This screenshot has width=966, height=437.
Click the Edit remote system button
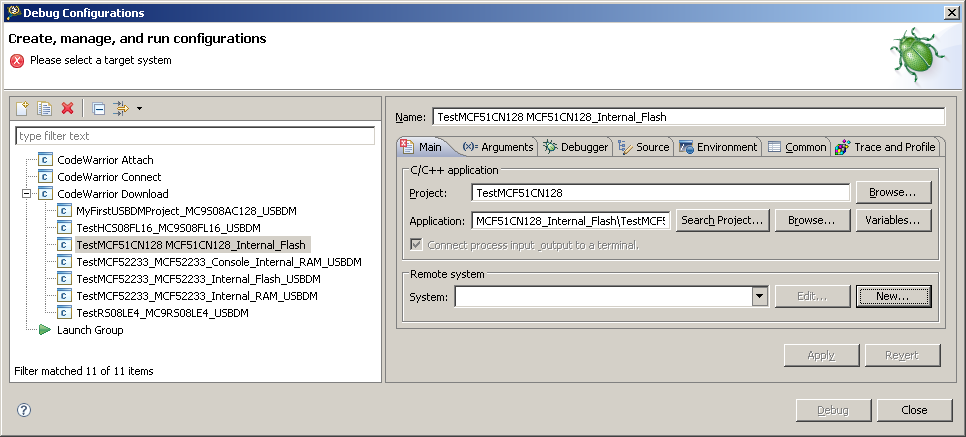(x=813, y=296)
